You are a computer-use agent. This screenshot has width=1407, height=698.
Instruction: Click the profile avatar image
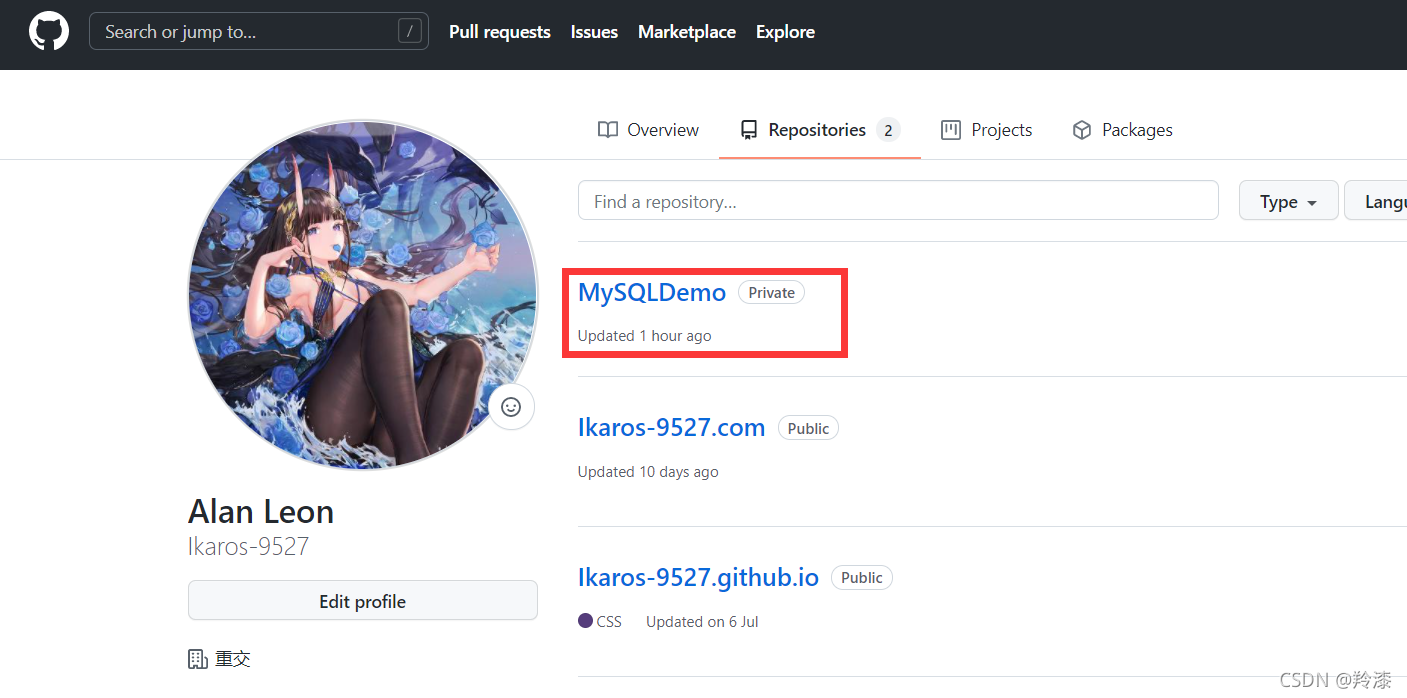click(x=363, y=295)
